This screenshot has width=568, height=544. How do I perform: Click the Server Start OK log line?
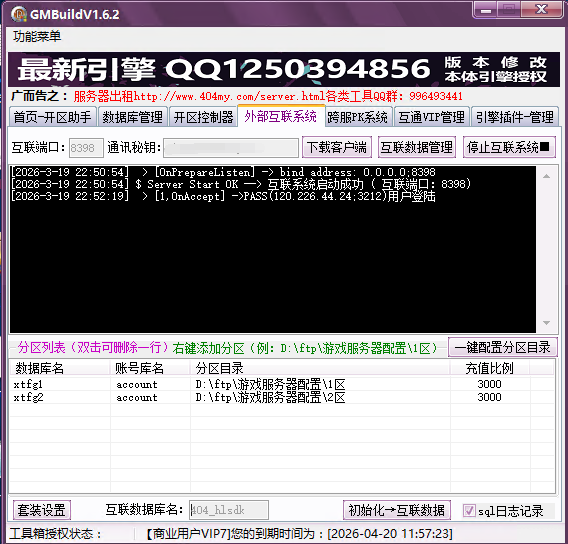(241, 184)
